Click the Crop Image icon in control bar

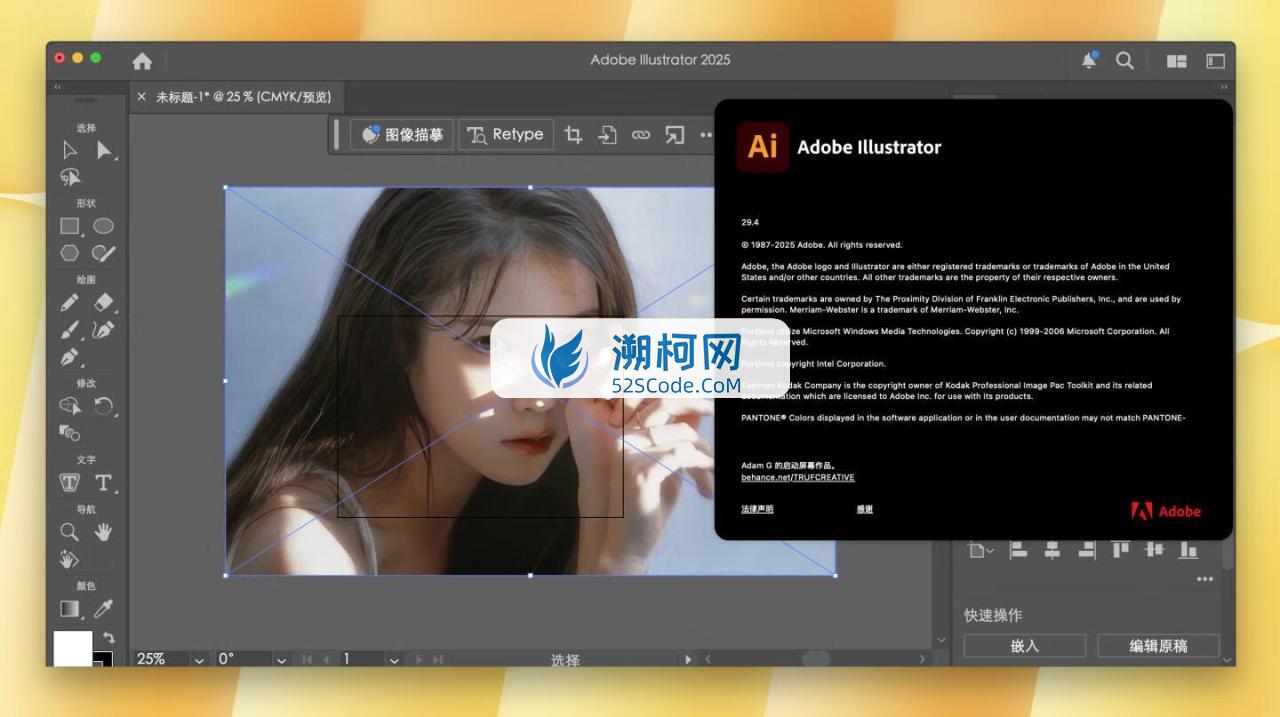(573, 135)
